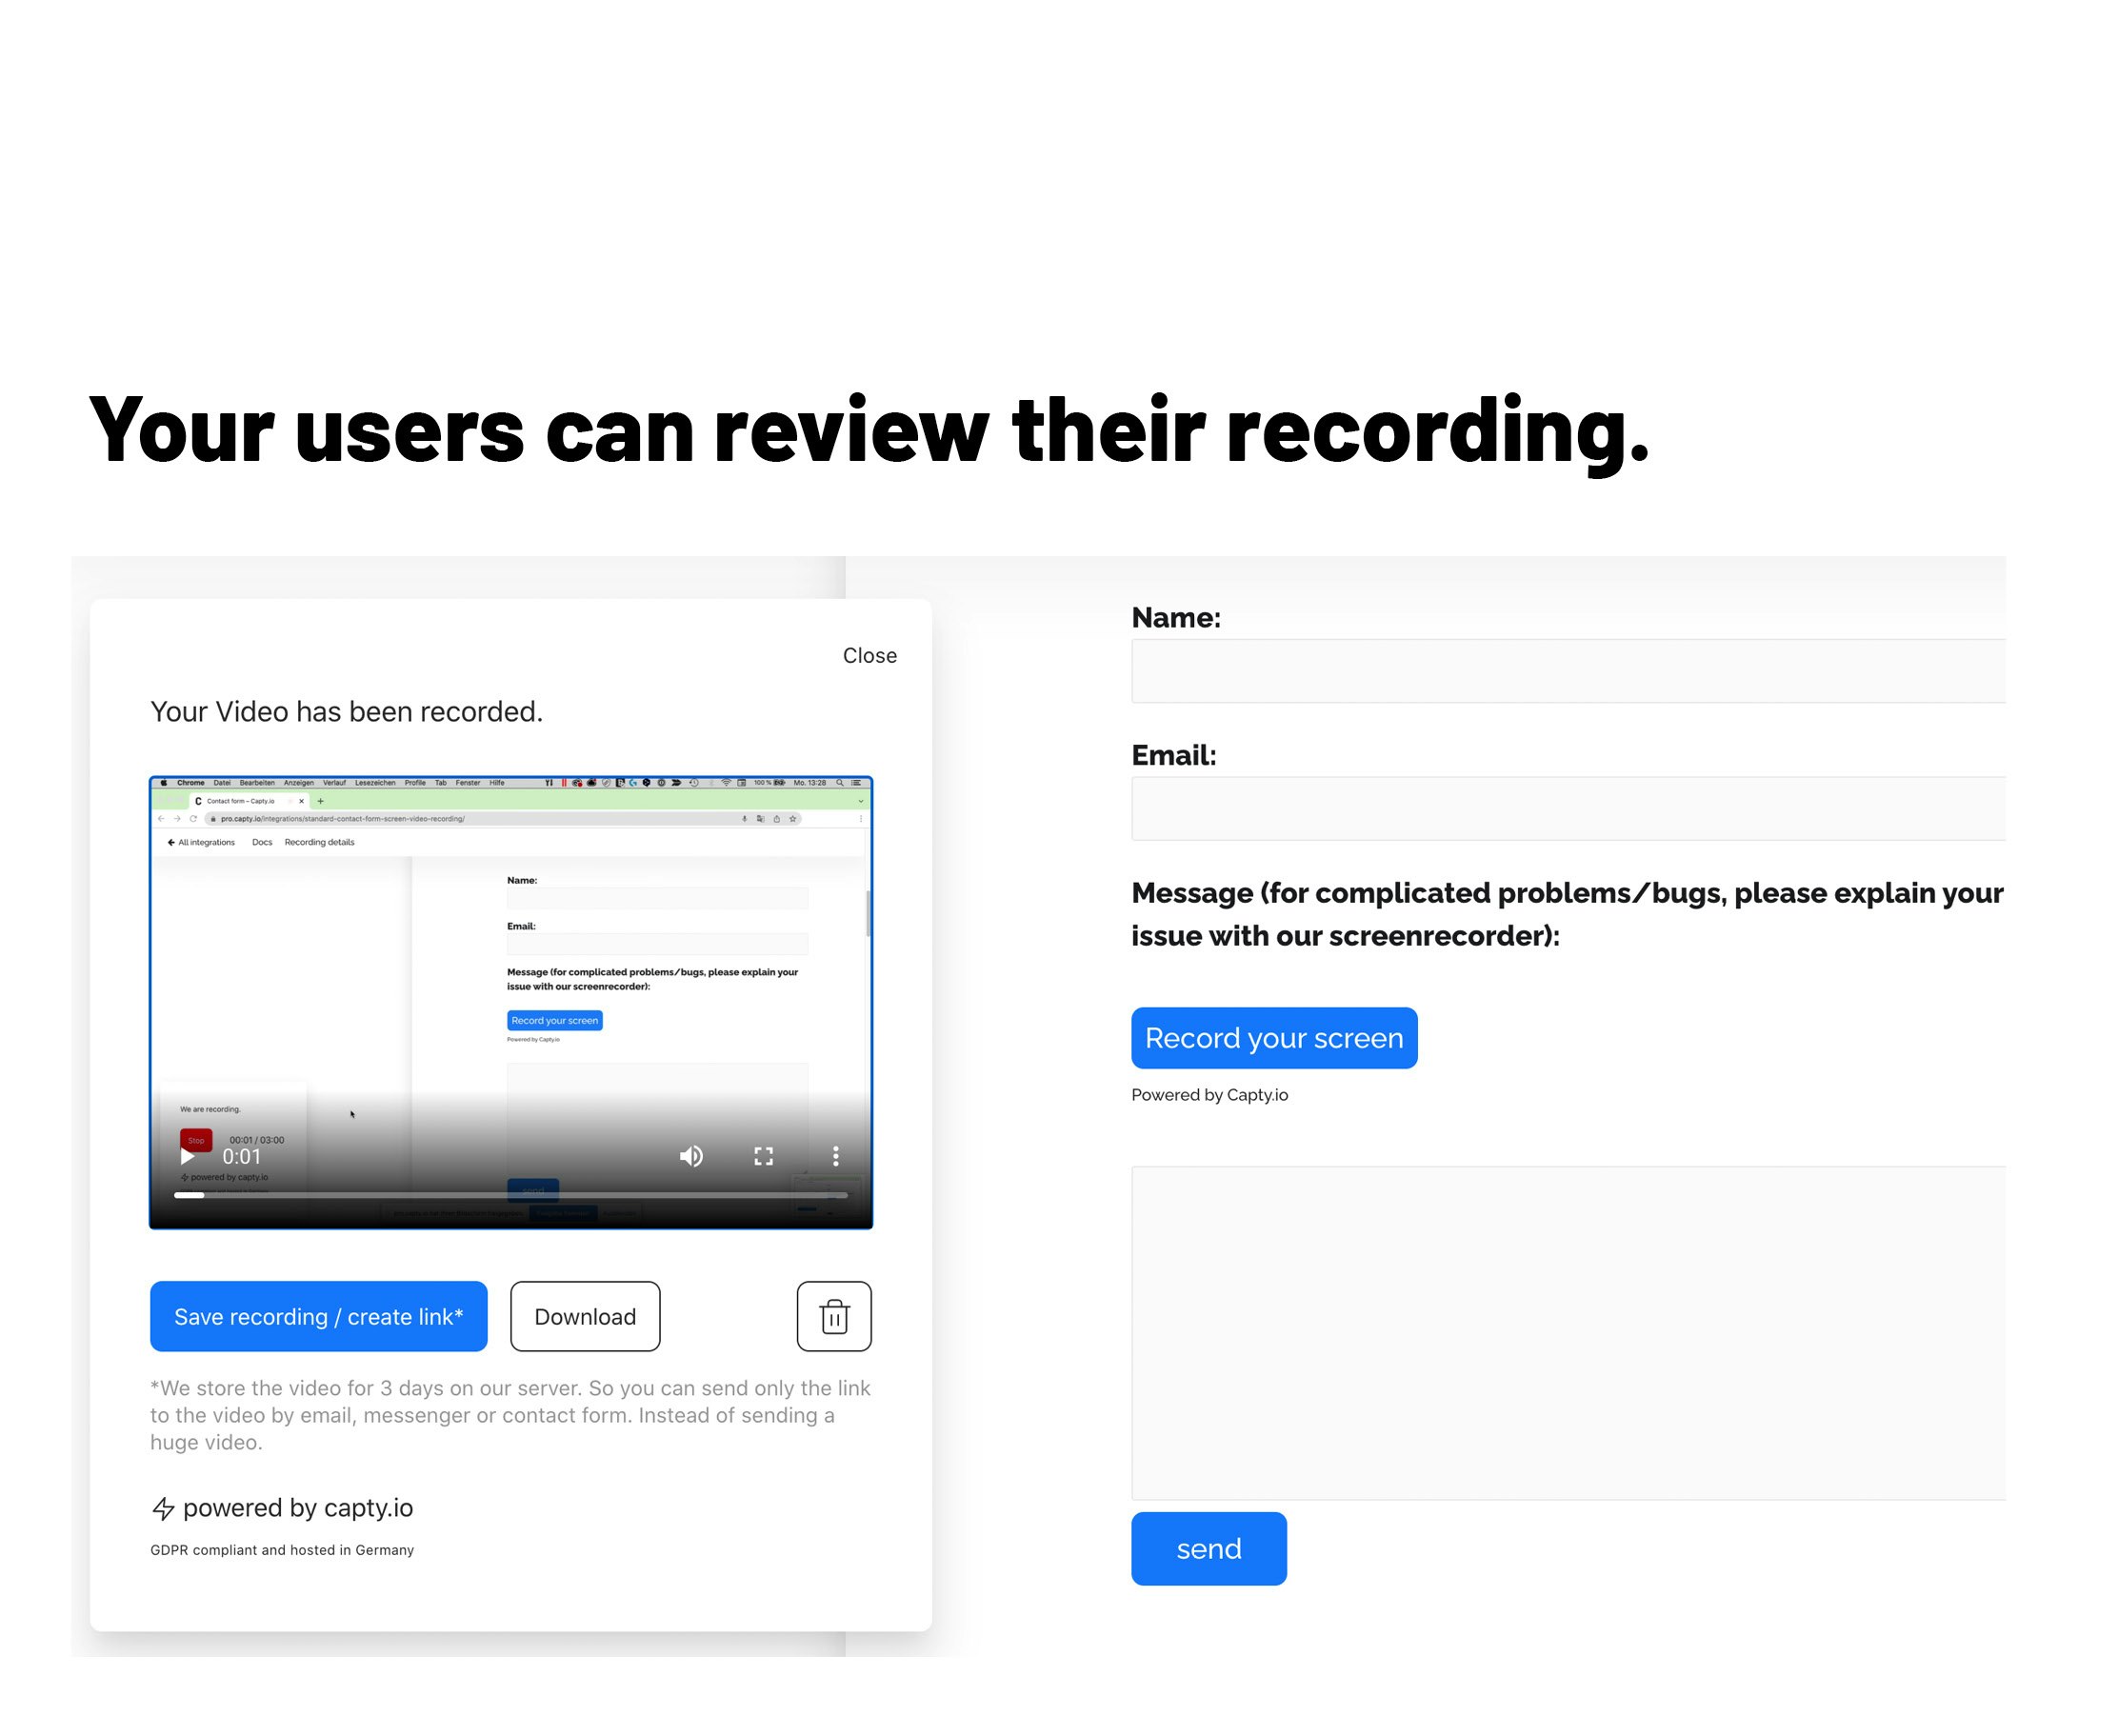Click the Capty.io favicon in the browser tab

pyautogui.click(x=199, y=800)
